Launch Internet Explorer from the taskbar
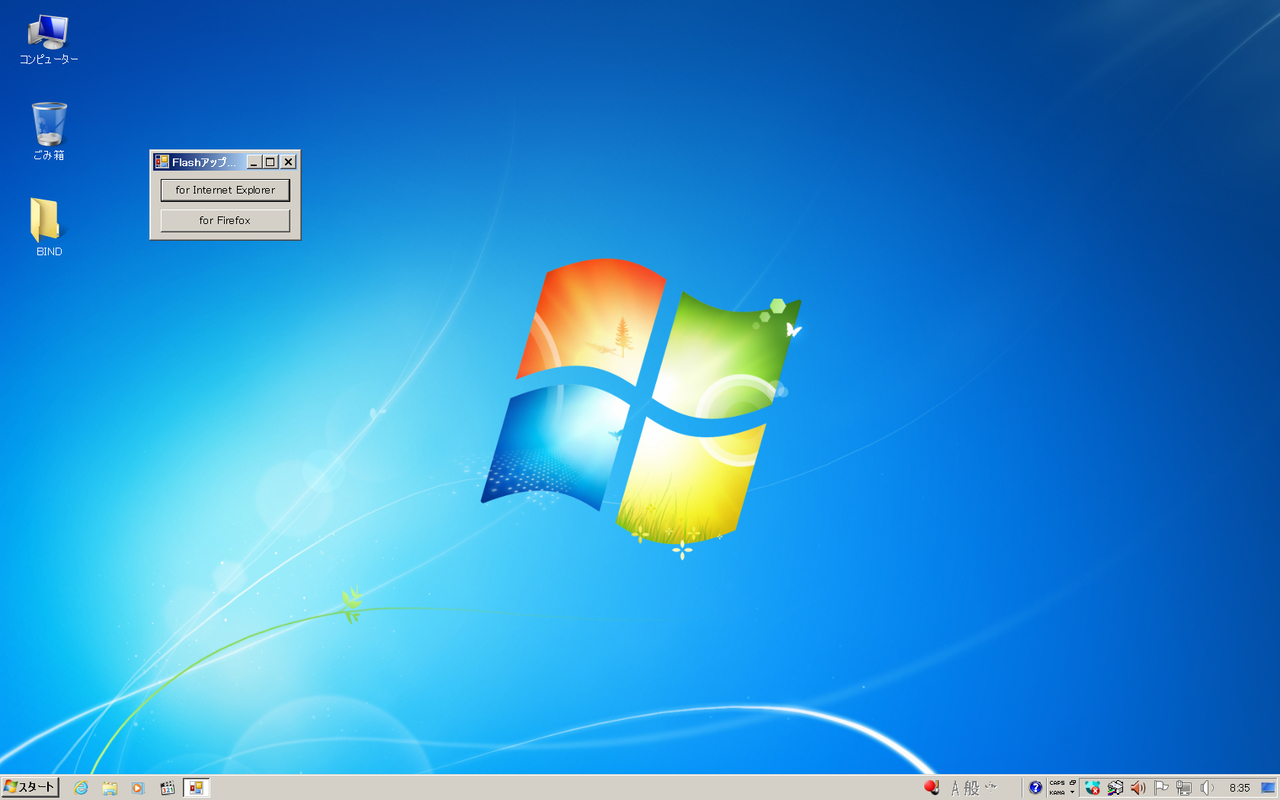This screenshot has width=1280, height=800. (81, 788)
